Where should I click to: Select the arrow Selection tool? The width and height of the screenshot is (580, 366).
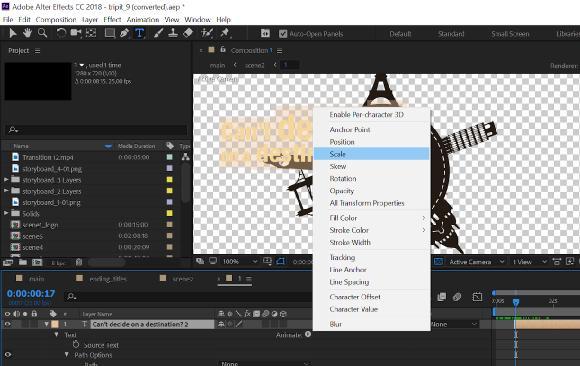click(x=13, y=33)
